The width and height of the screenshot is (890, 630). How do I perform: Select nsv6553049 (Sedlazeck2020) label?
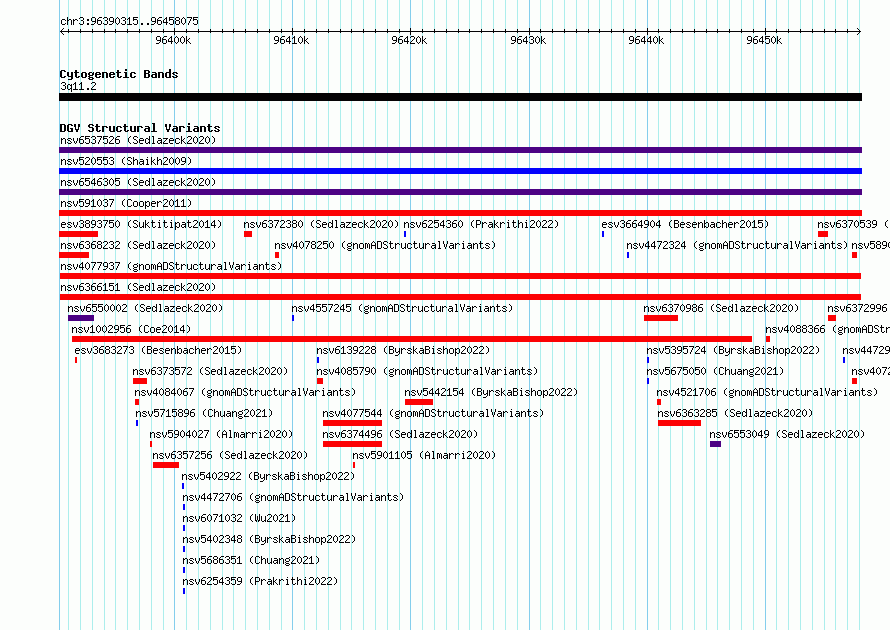[x=787, y=434]
